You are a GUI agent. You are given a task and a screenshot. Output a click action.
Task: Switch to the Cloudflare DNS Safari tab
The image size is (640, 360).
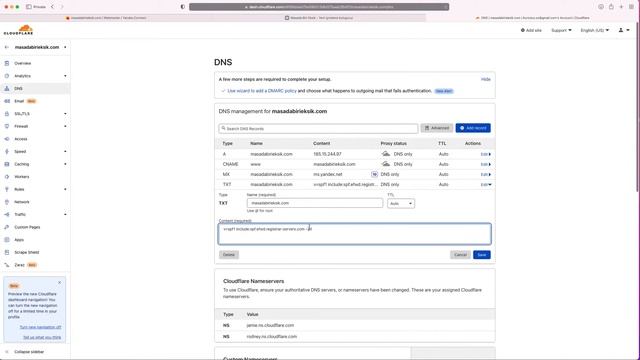point(533,18)
